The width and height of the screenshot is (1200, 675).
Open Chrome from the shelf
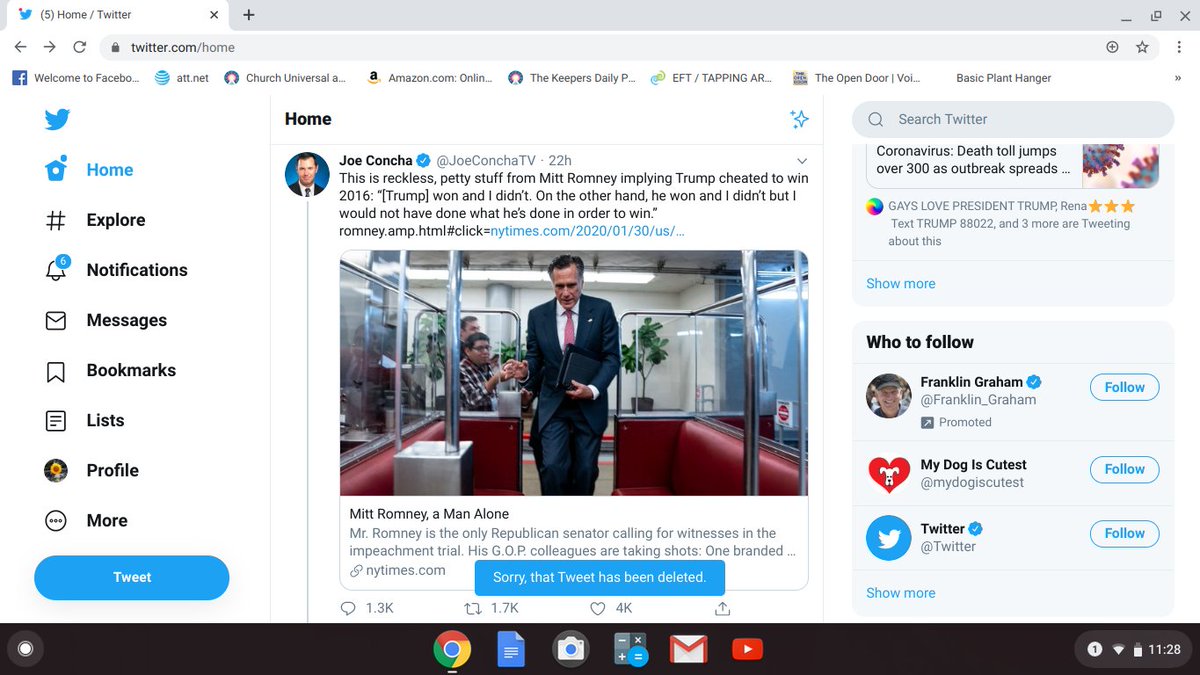(x=452, y=650)
